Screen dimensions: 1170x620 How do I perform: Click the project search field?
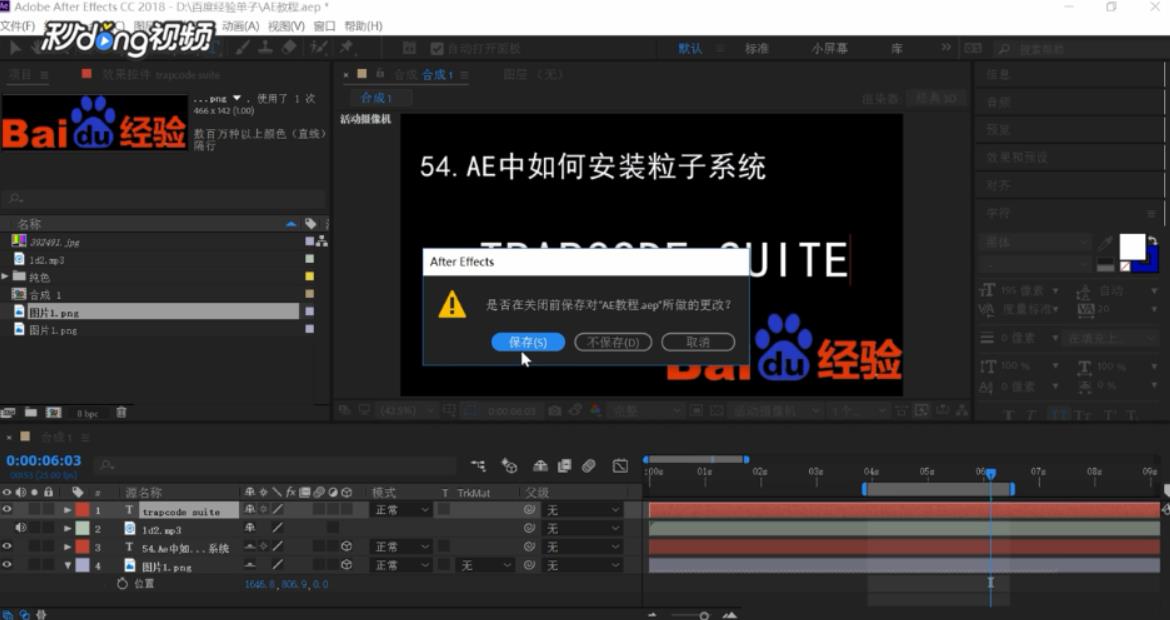(164, 198)
